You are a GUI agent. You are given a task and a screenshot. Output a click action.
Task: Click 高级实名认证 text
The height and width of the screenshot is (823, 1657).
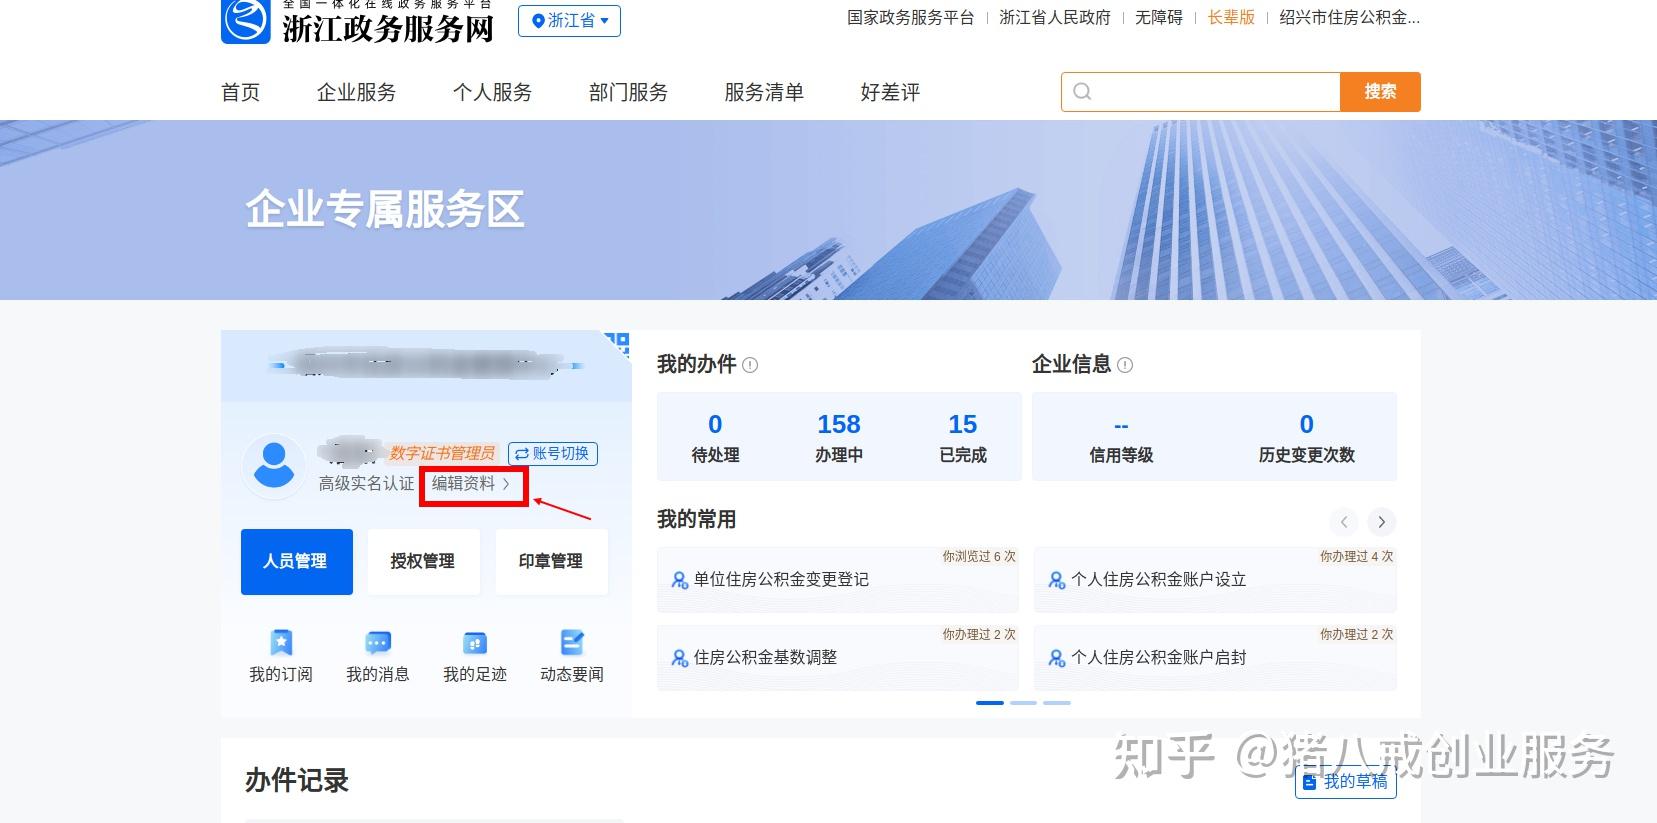coord(366,484)
